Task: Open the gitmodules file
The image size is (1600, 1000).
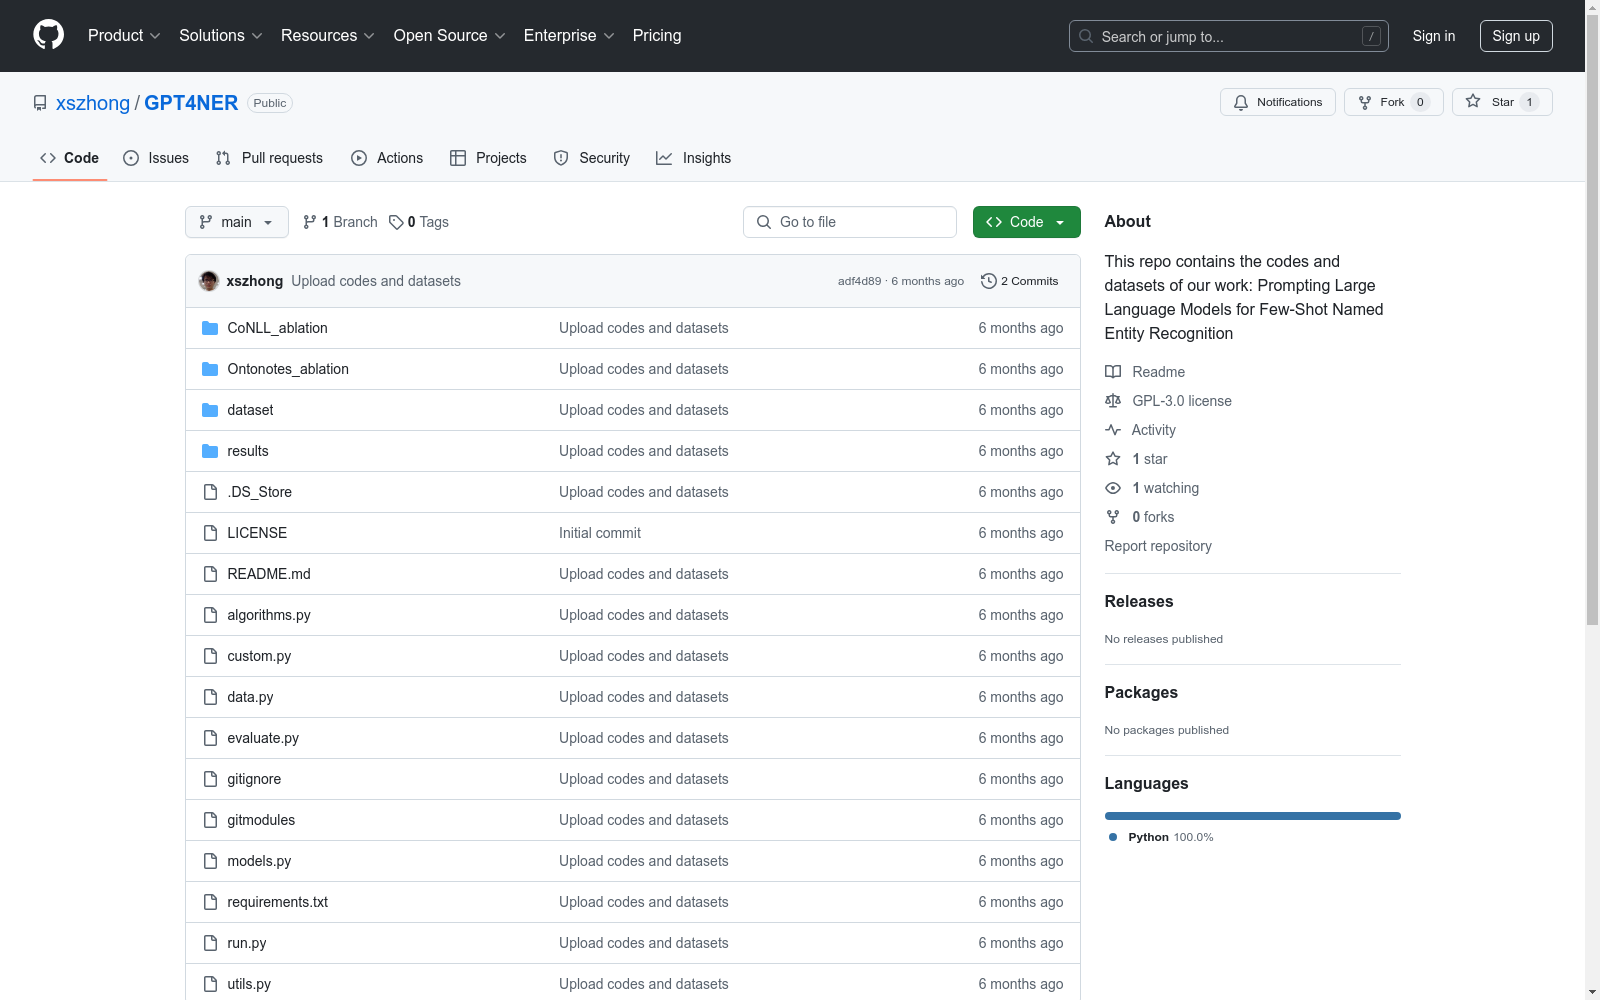Action: coord(261,820)
